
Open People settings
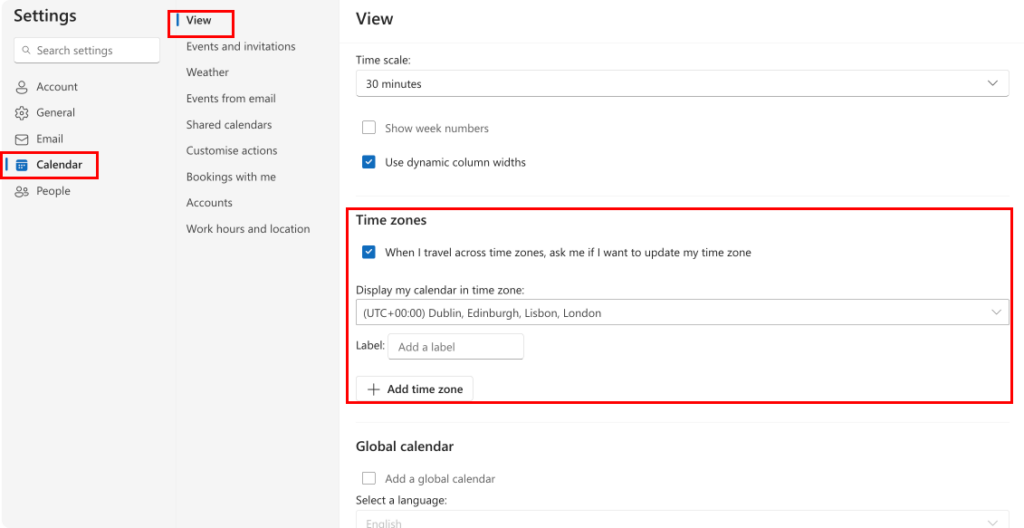pyautogui.click(x=54, y=191)
